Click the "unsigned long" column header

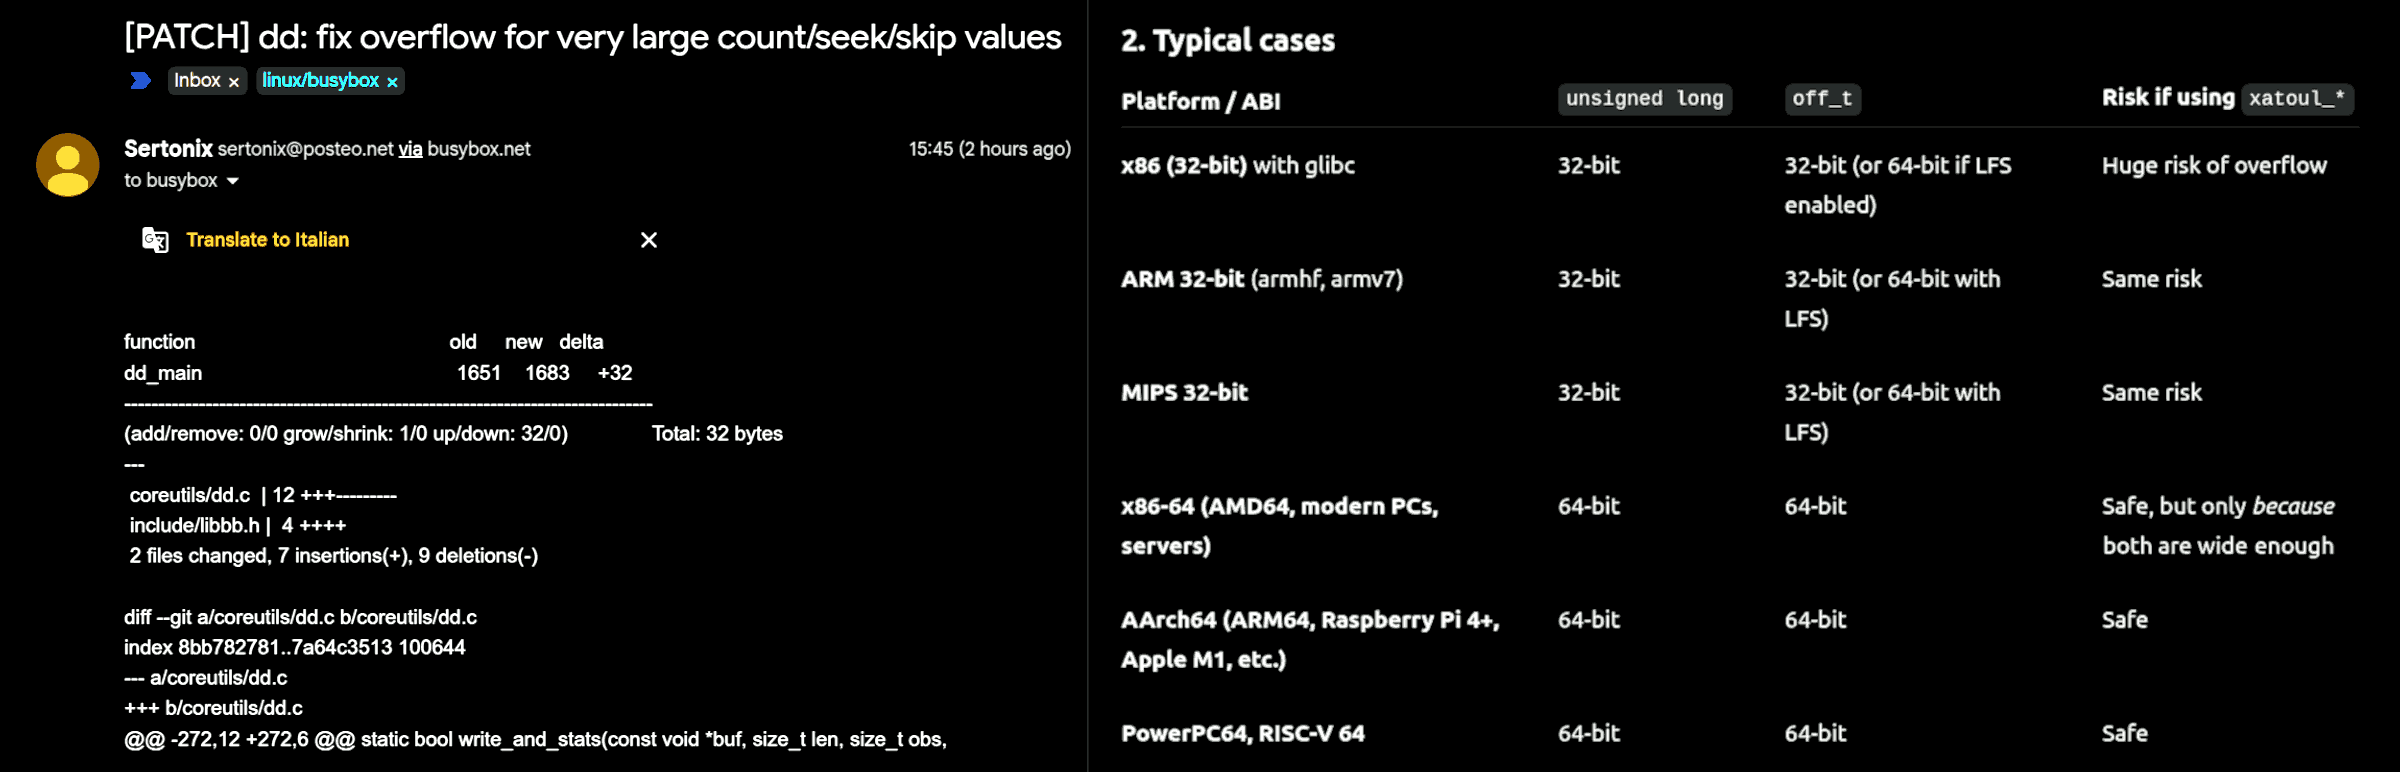[x=1644, y=99]
